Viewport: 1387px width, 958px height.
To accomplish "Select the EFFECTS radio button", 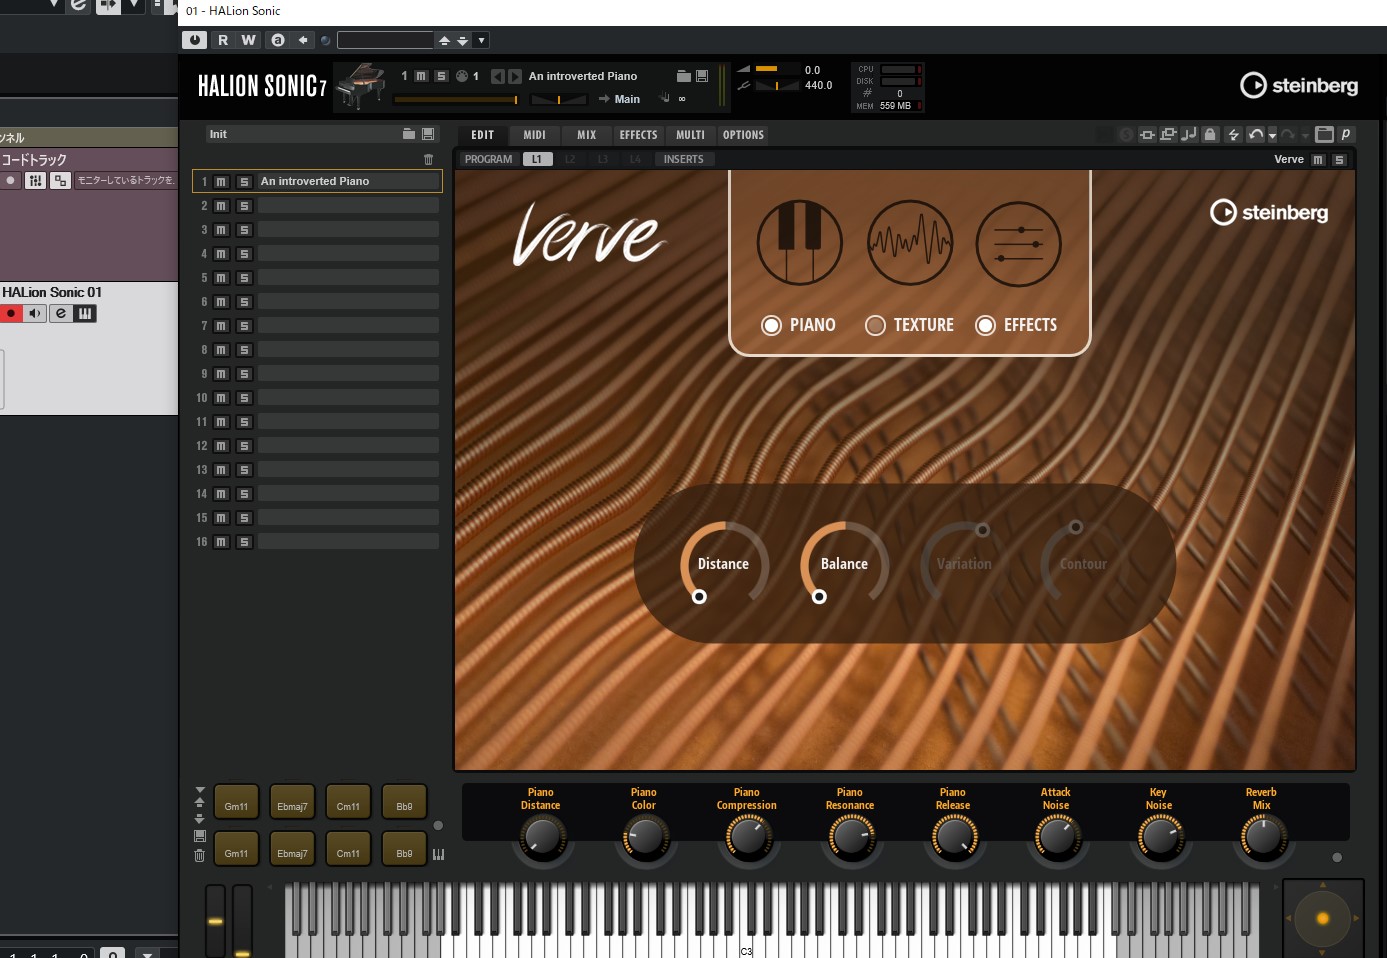I will point(985,325).
